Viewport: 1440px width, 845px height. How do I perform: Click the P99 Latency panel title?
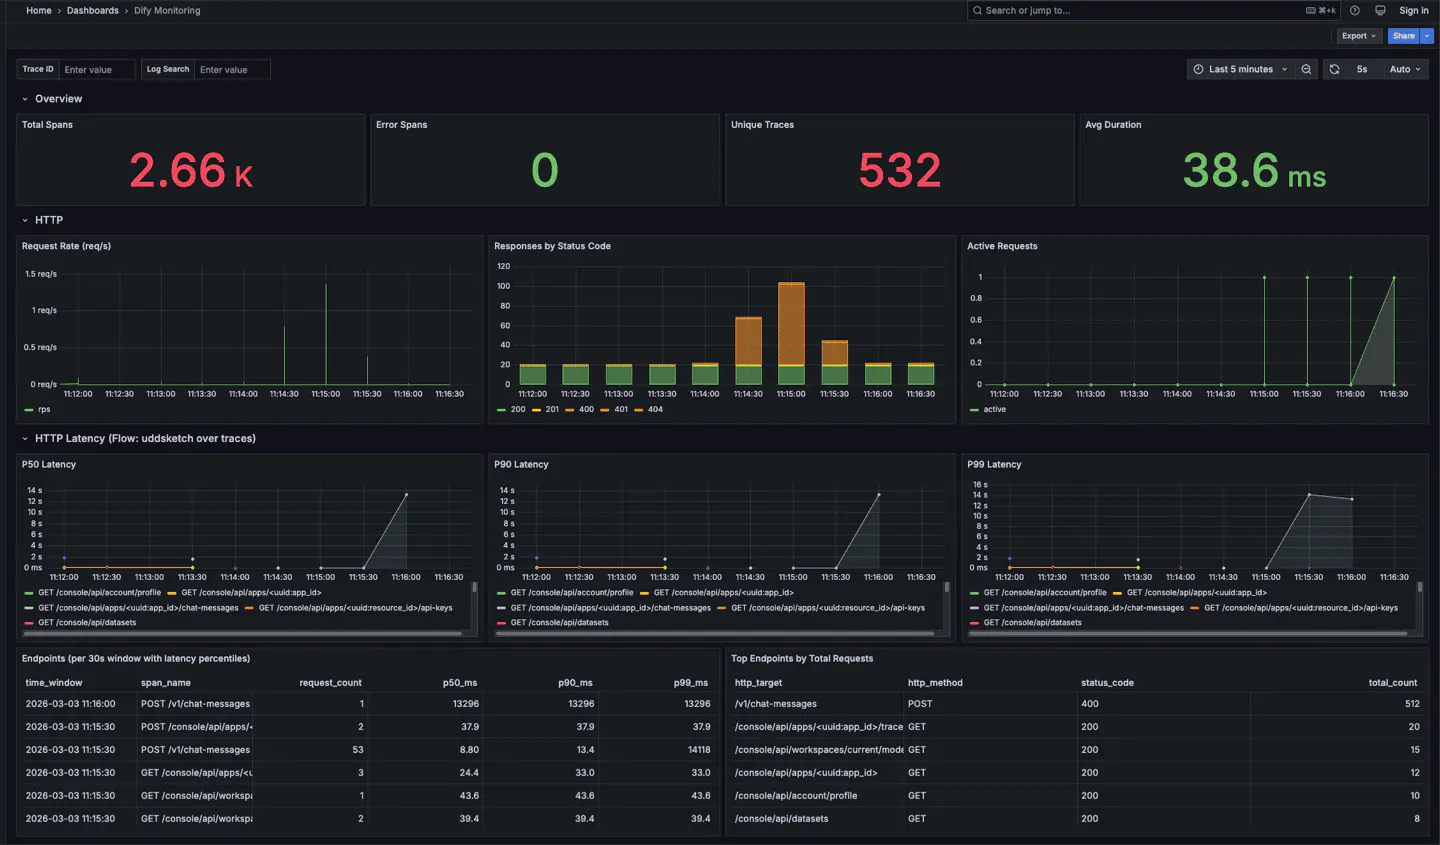point(994,465)
